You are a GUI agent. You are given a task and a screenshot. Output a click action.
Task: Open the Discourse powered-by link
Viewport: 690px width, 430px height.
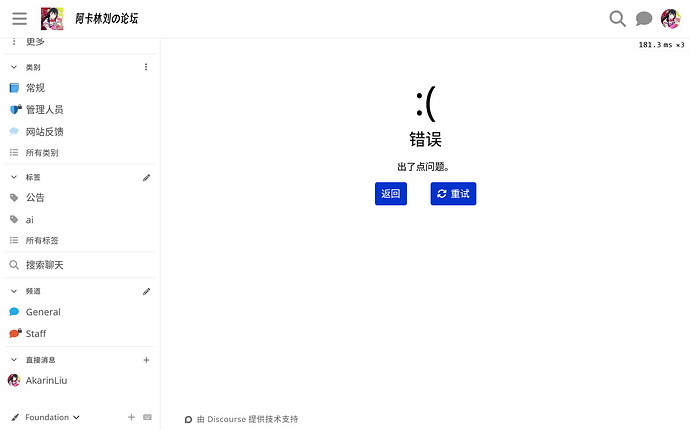(241, 419)
